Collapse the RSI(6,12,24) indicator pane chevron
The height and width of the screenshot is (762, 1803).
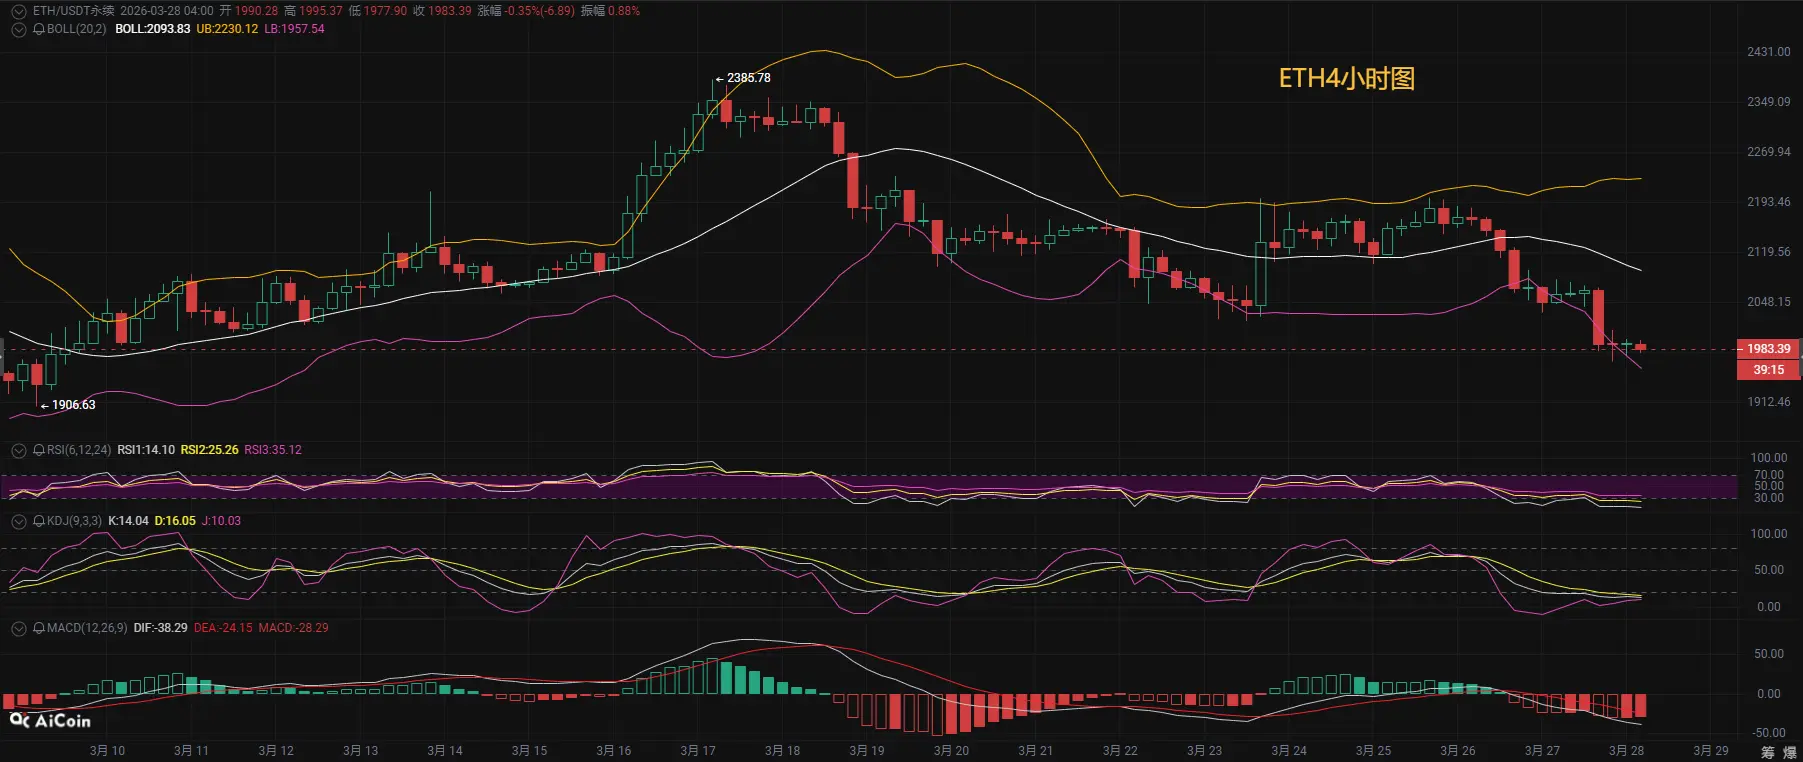pos(18,450)
